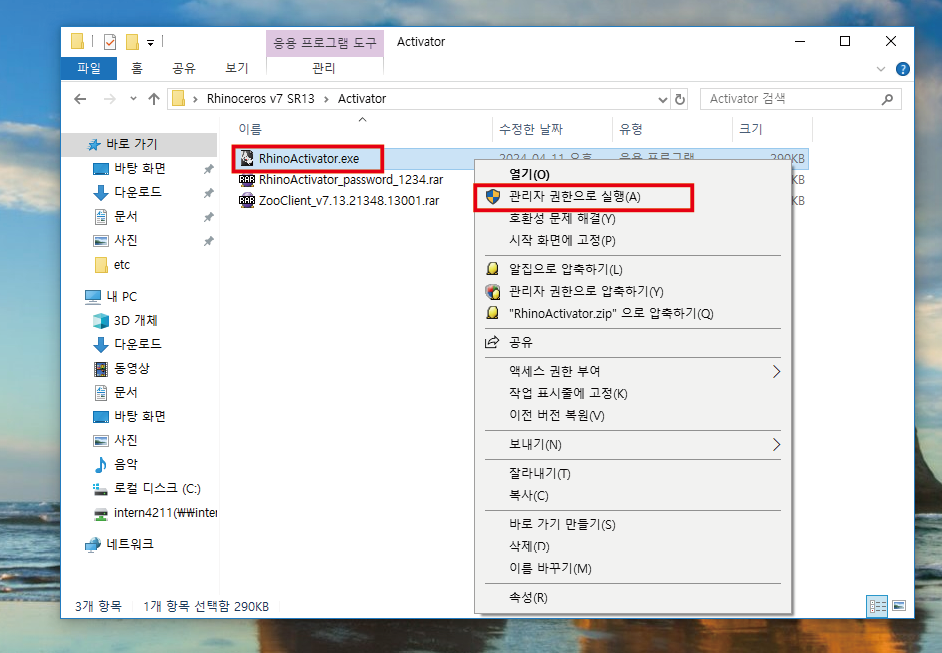
Task: Choose 이름 바꾸기(M) menu entry
Action: point(633,568)
